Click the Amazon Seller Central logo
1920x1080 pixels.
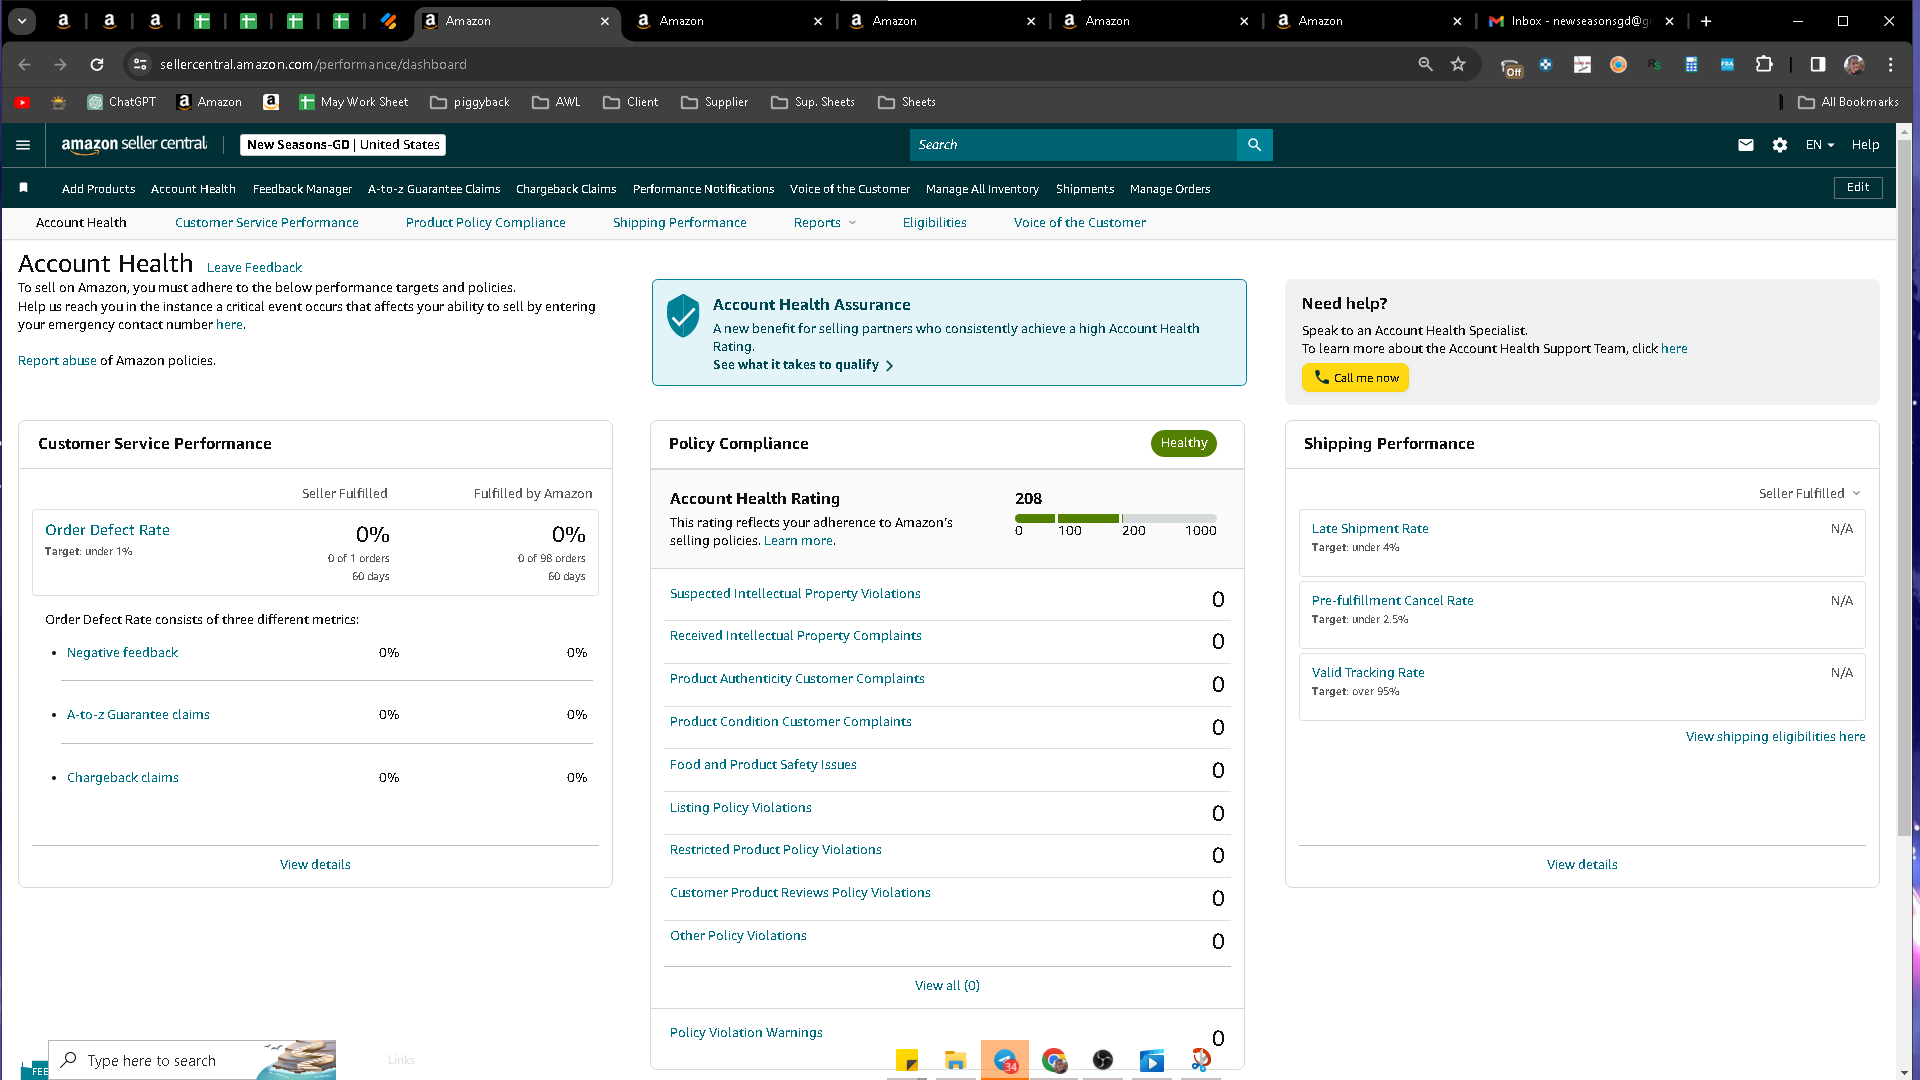pos(134,144)
